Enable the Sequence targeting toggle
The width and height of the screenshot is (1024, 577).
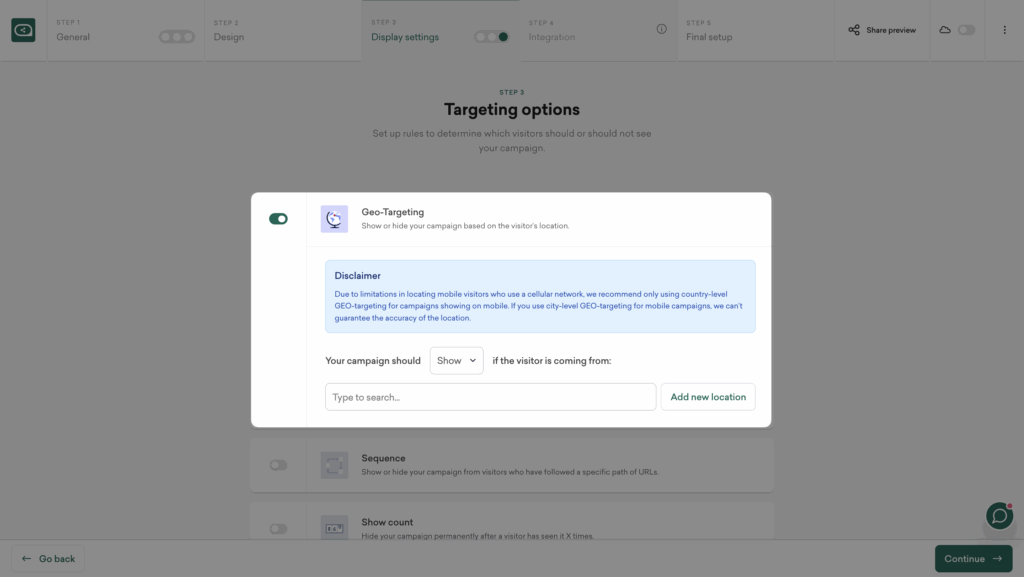coord(278,465)
